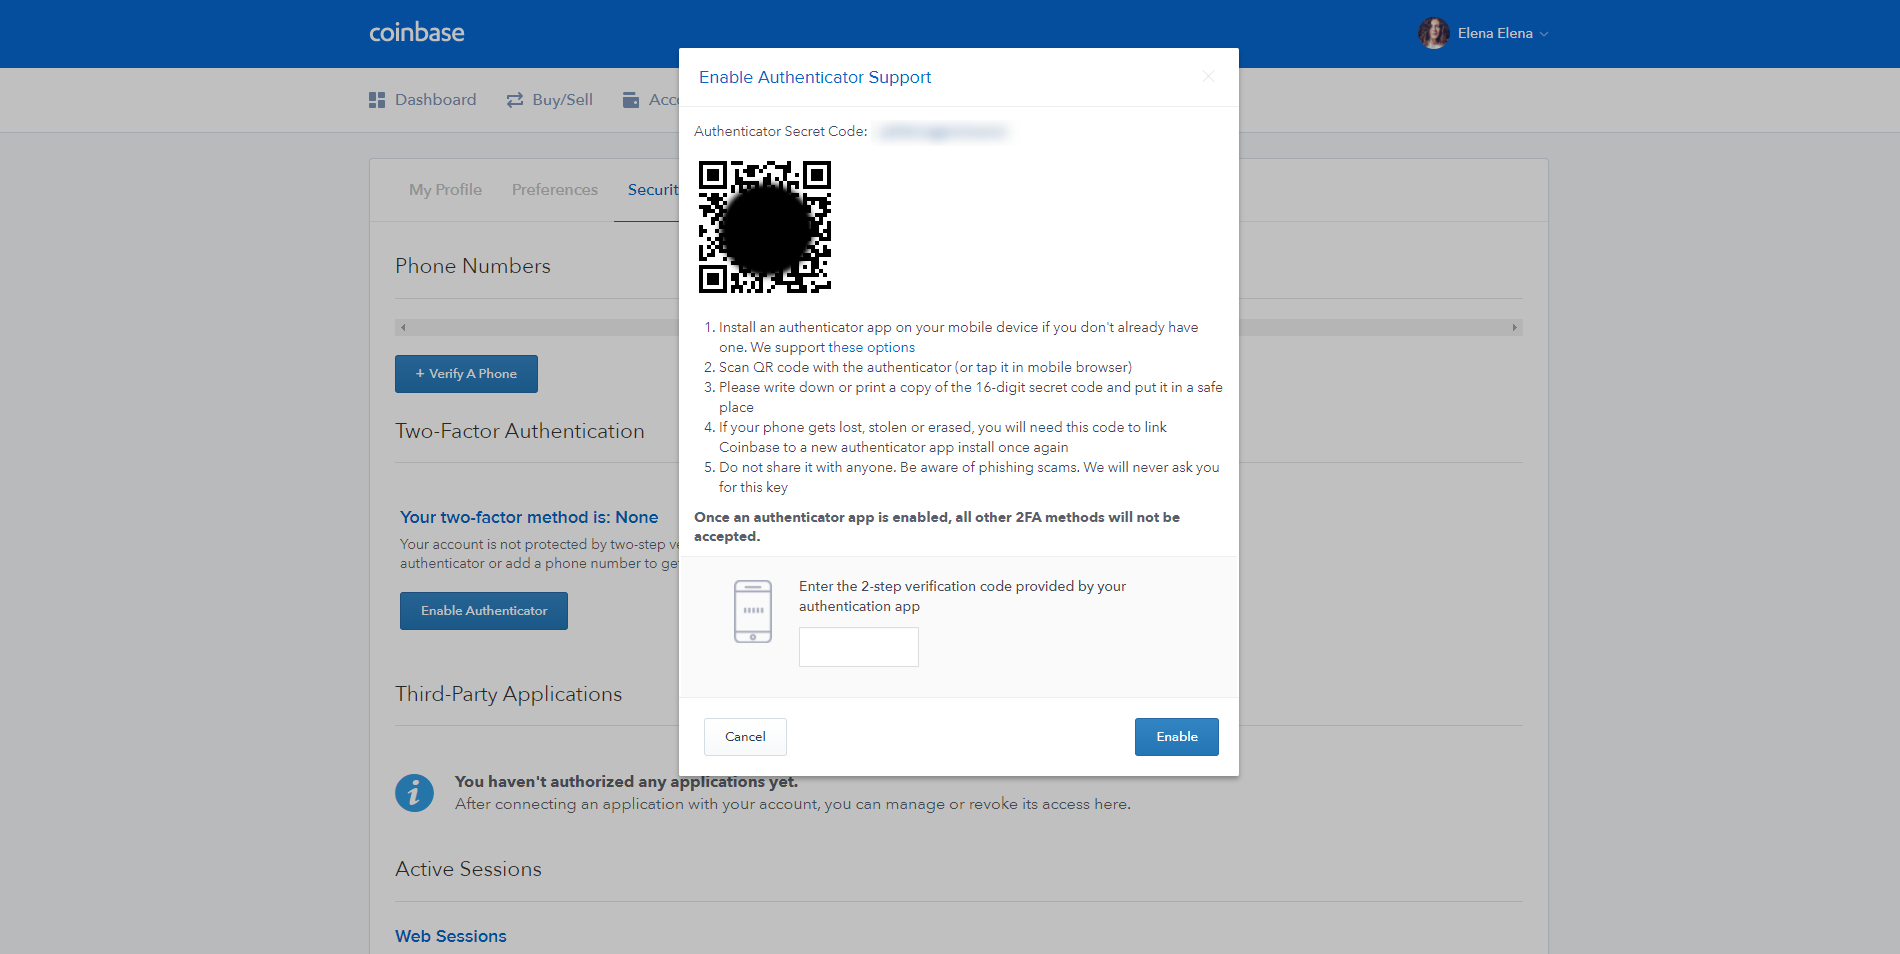Click the coinbase logo

[416, 33]
